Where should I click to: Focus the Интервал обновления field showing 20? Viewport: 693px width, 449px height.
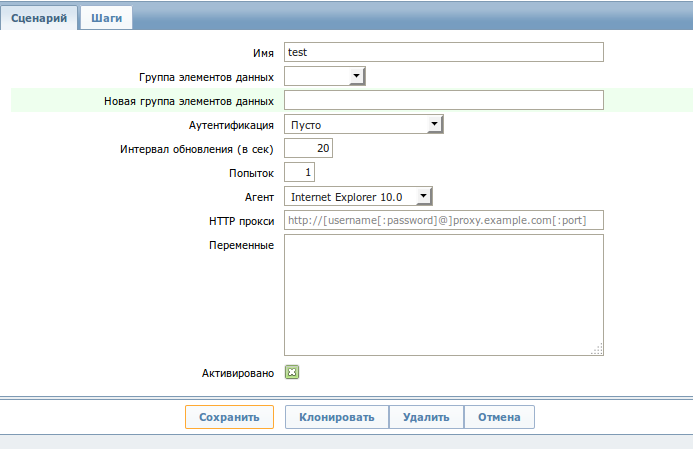tap(308, 148)
